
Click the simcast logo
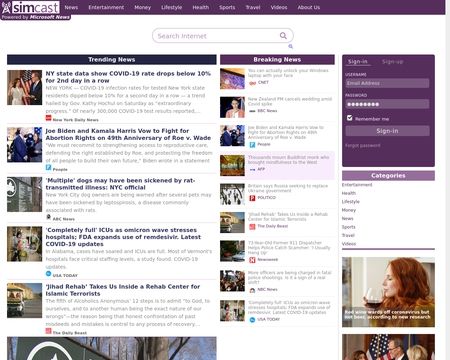coord(31,7)
